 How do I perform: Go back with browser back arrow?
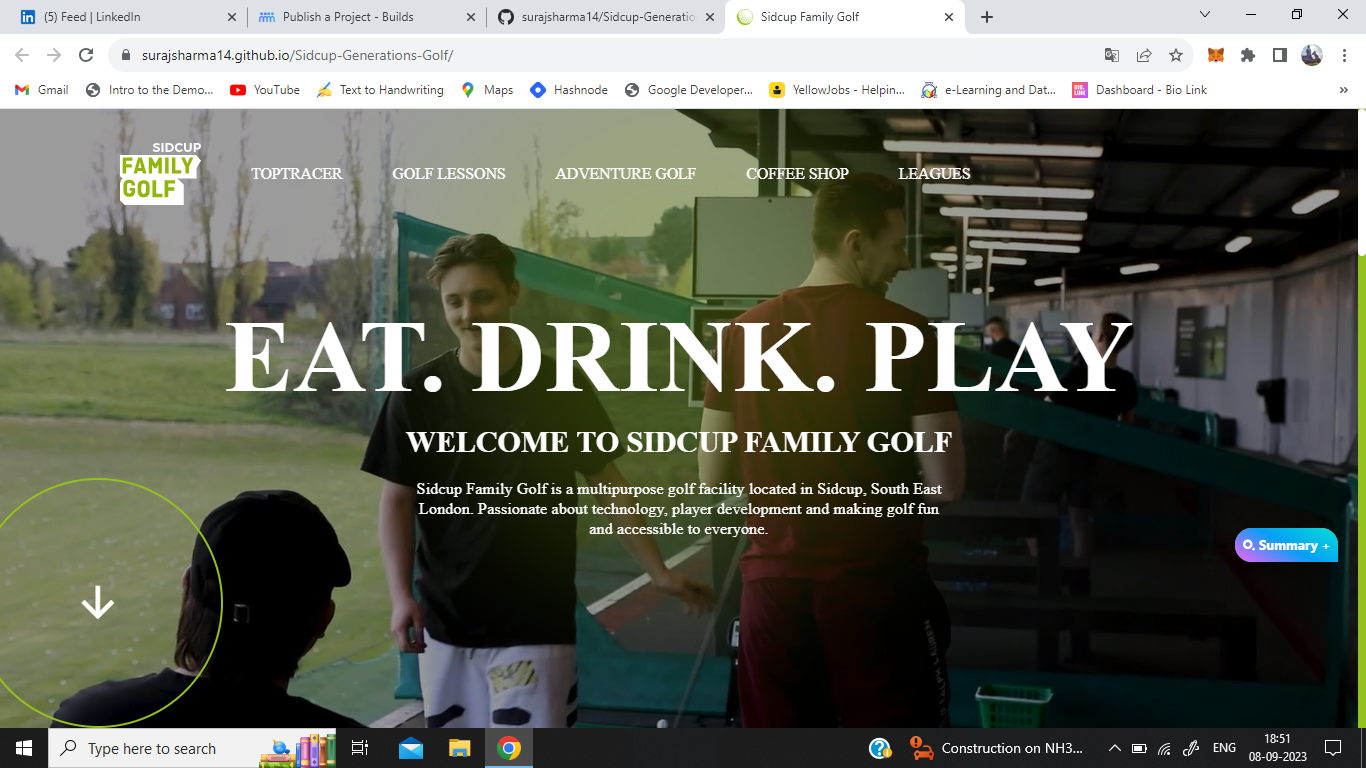(22, 55)
